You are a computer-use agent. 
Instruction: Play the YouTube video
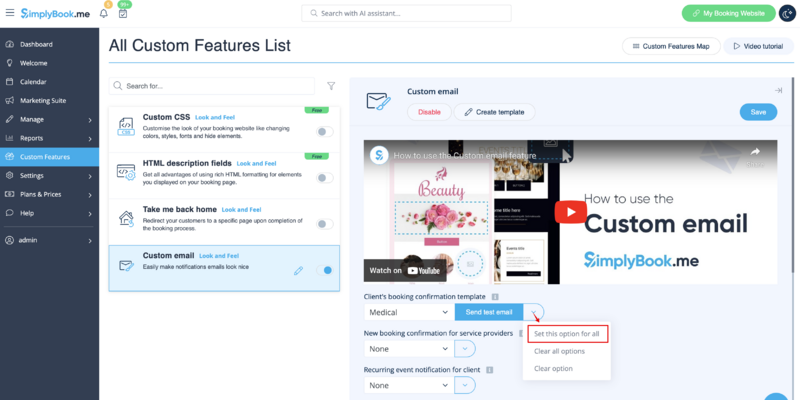coord(570,212)
